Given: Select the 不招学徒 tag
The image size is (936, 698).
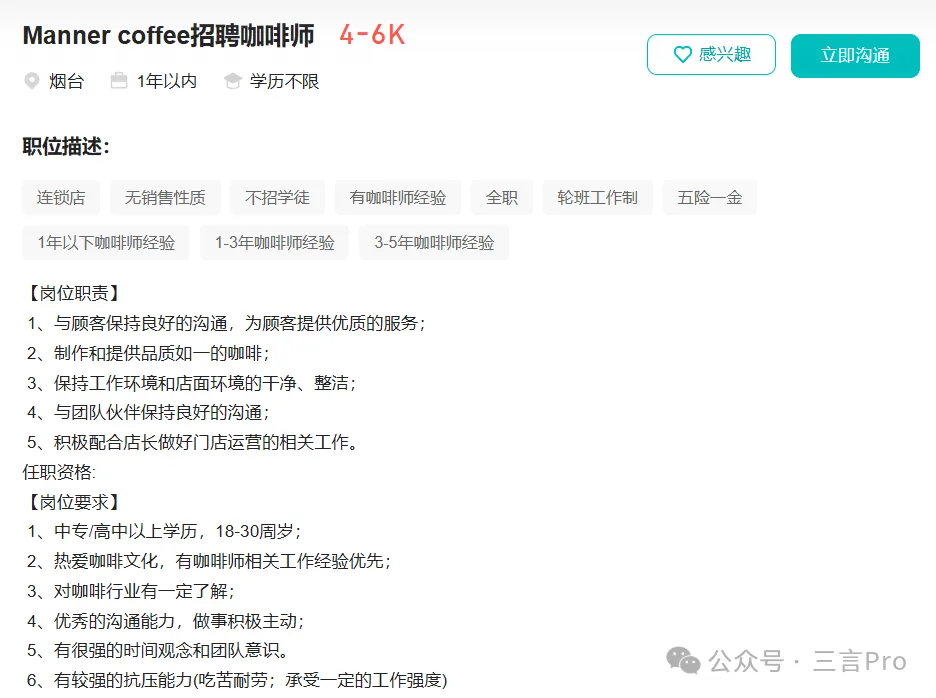Looking at the screenshot, I should point(278,198).
